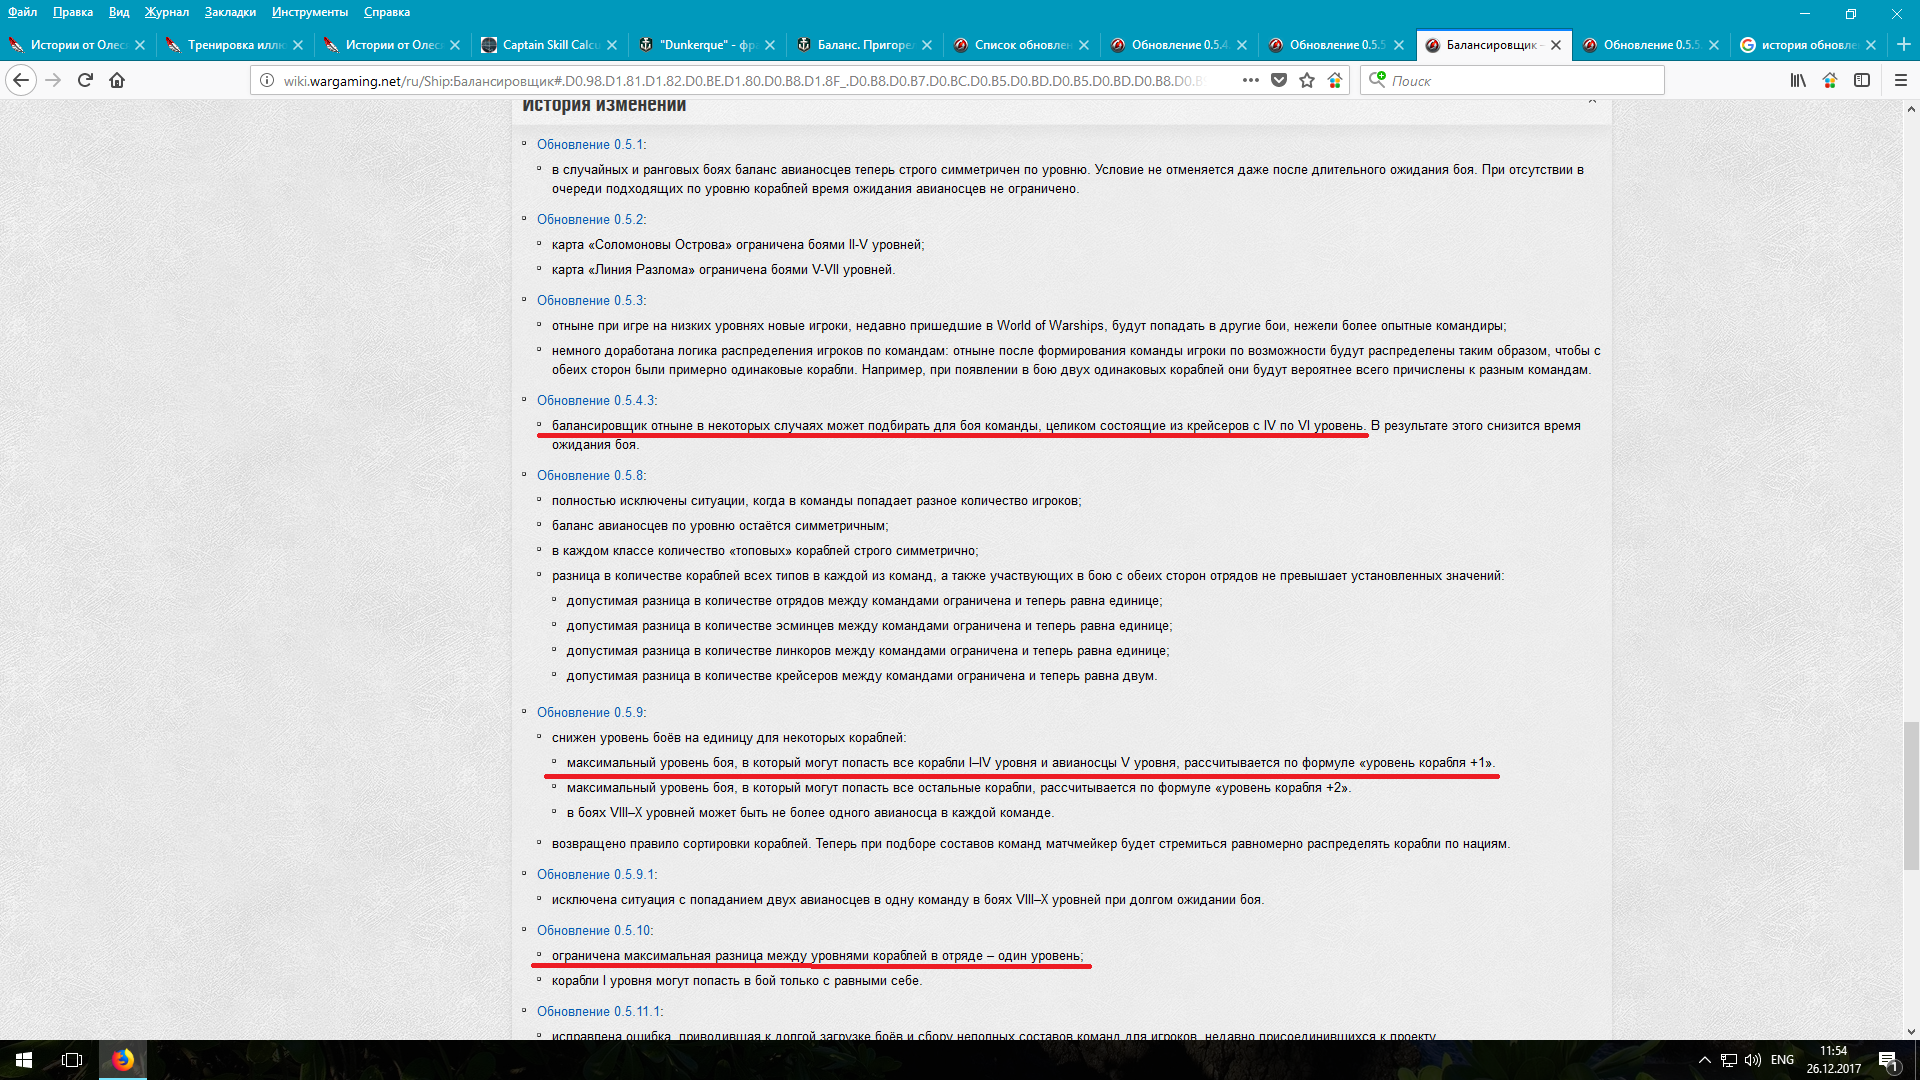Open the Library panel icon
Screen dimensions: 1920x1080
[x=1798, y=80]
